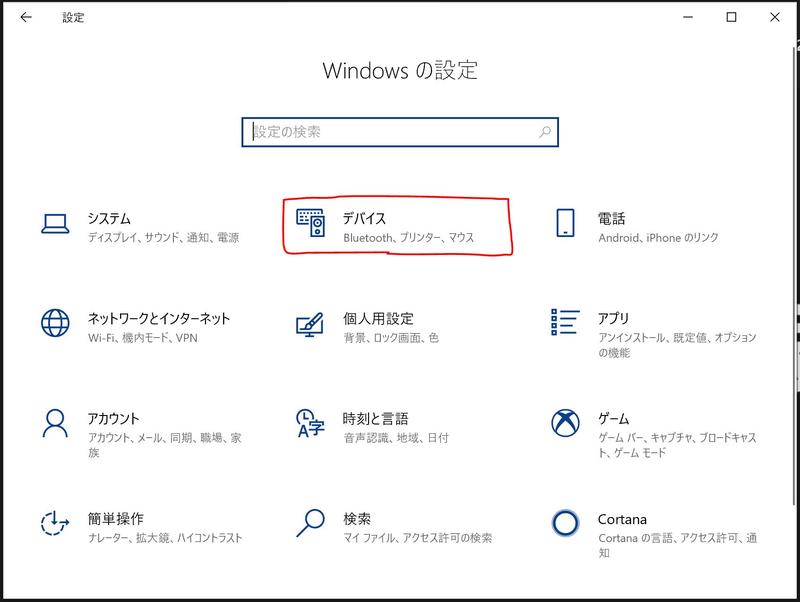This screenshot has height=602, width=800.
Task: Go back with the back arrow
Action: pos(26,17)
